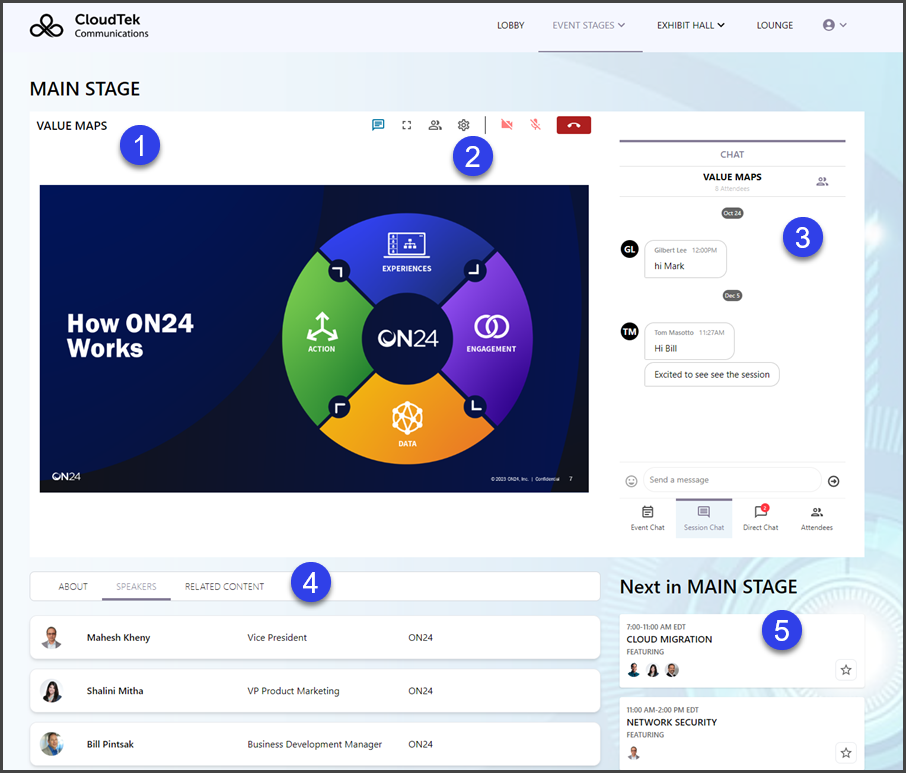Favorite the CLOUD MIGRATION session star
This screenshot has width=906, height=773.
click(846, 670)
